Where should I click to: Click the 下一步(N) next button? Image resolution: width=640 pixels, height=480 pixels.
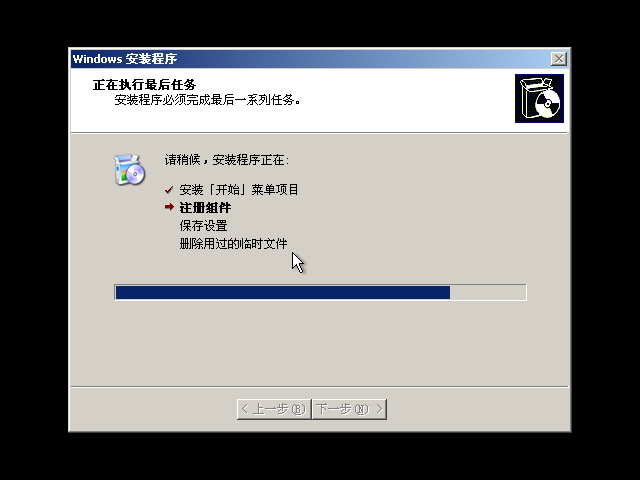pos(349,409)
